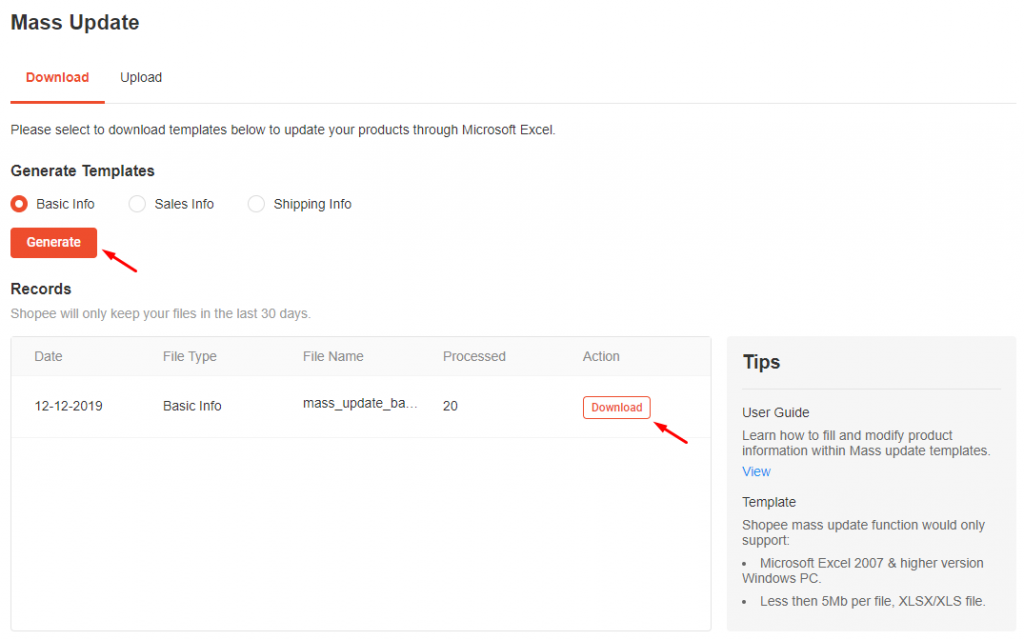Select the Shipping Info radio button
Image resolution: width=1024 pixels, height=640 pixels.
(256, 203)
